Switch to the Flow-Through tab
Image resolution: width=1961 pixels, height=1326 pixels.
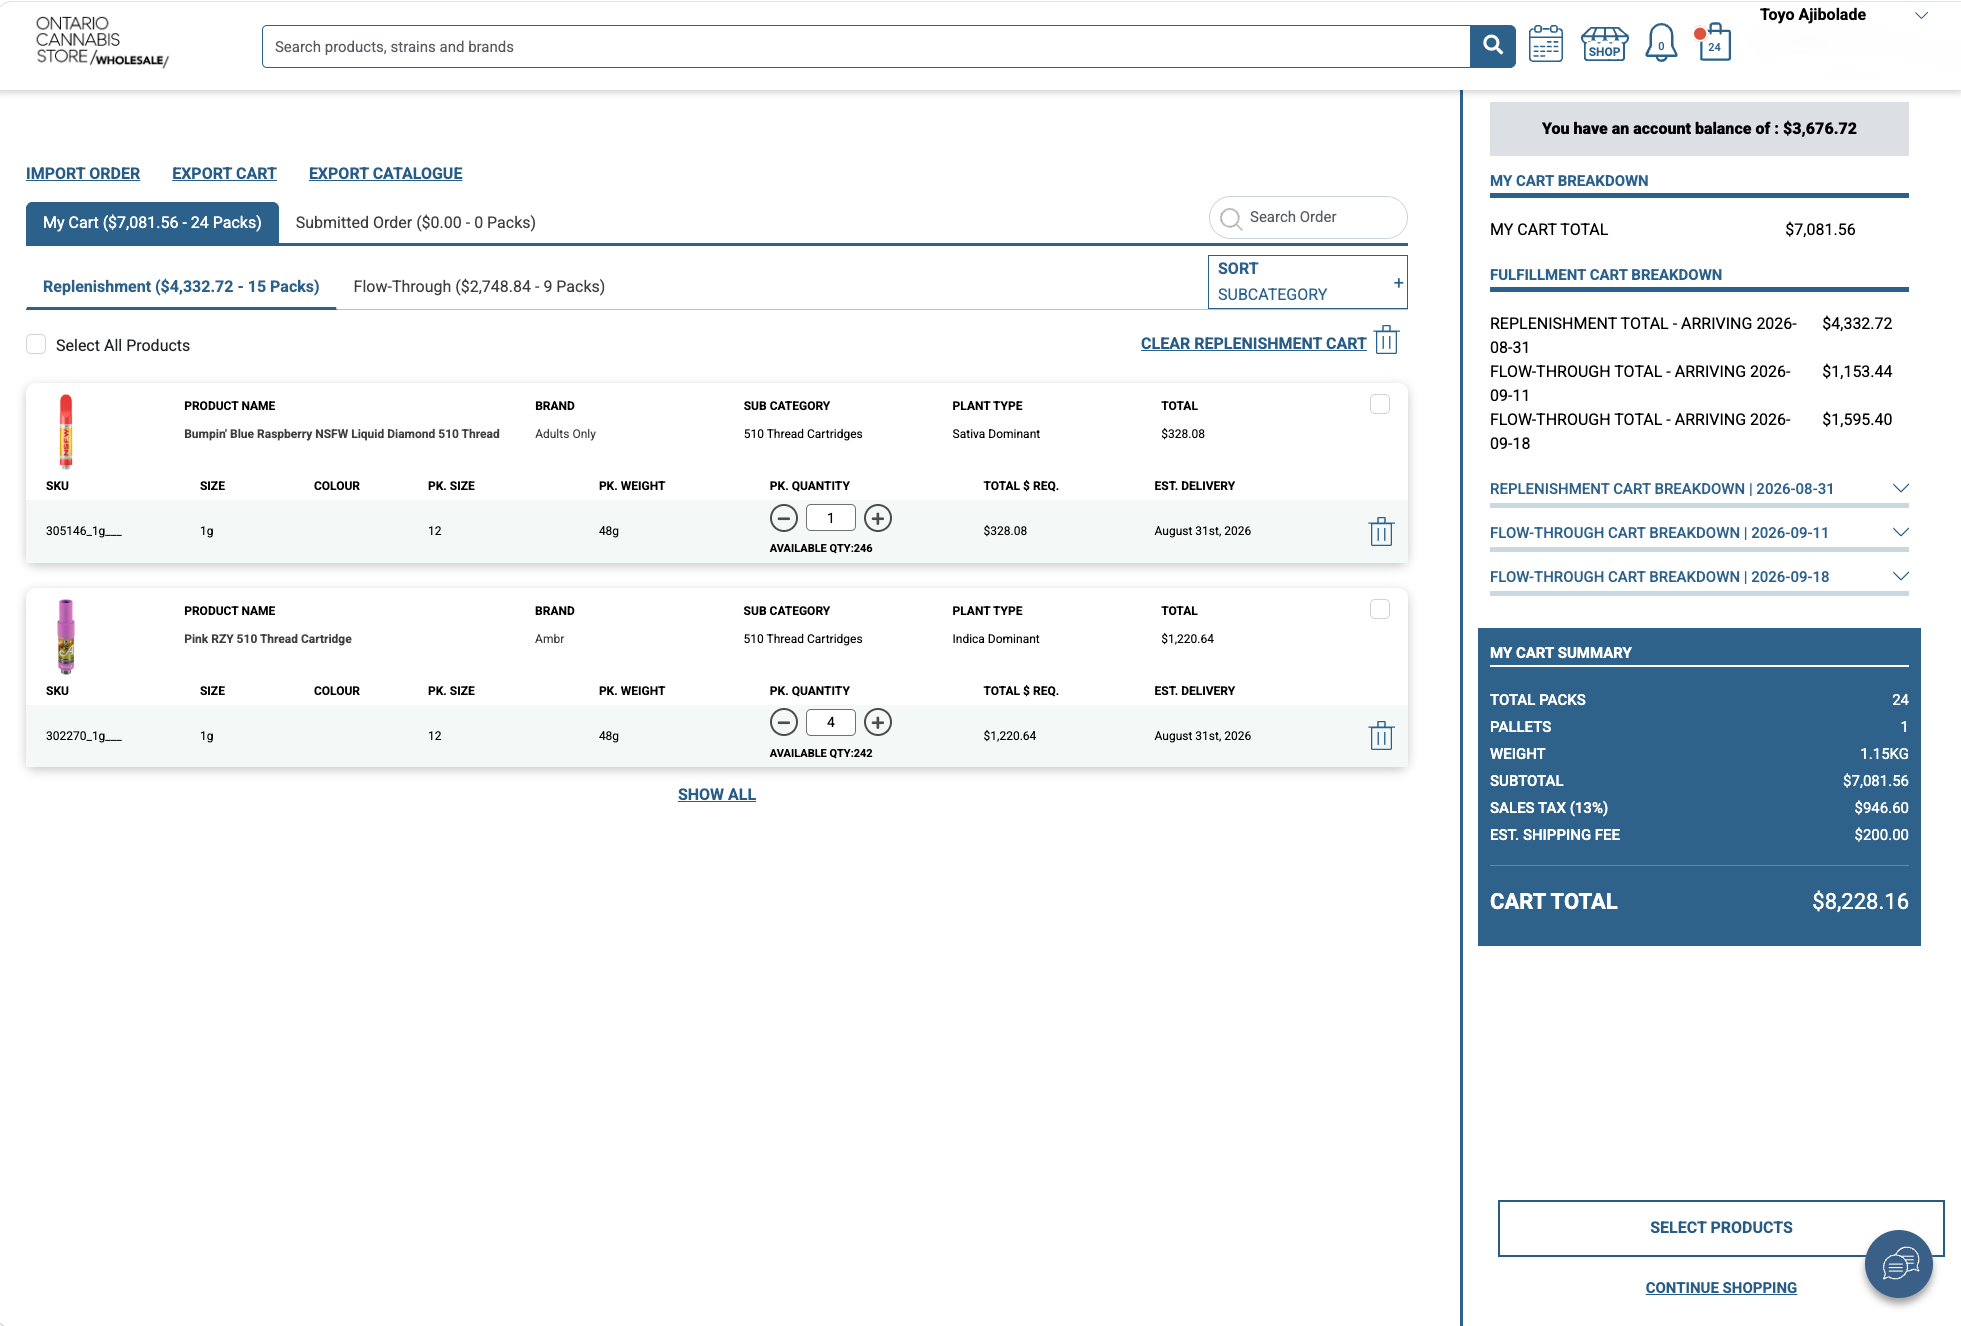[x=479, y=287]
